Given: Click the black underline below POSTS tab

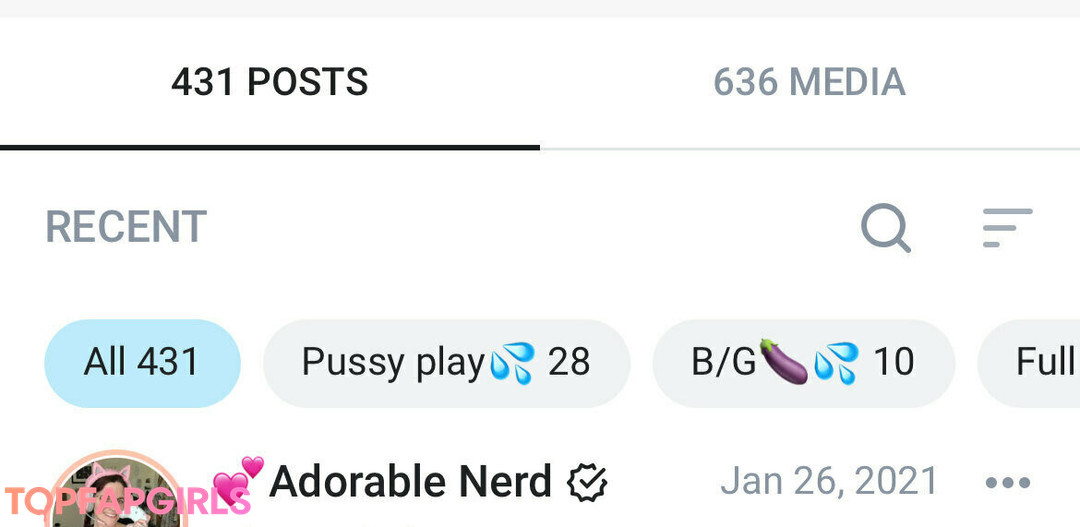Looking at the screenshot, I should 270,147.
